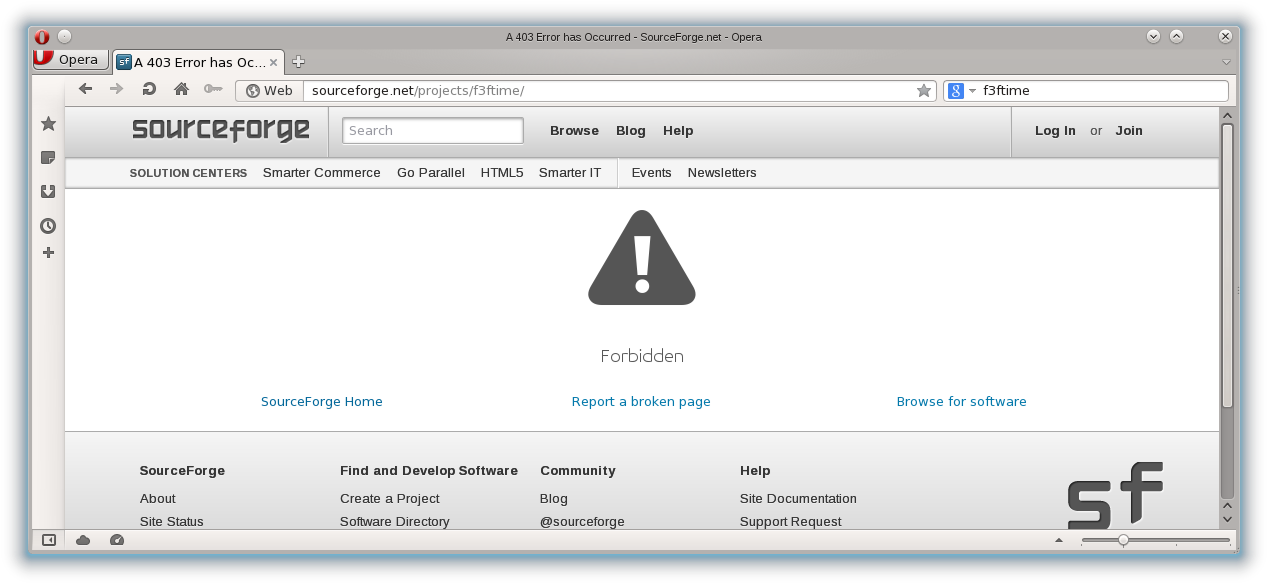Open the Opera main menu button
The height and width of the screenshot is (583, 1267).
click(70, 59)
